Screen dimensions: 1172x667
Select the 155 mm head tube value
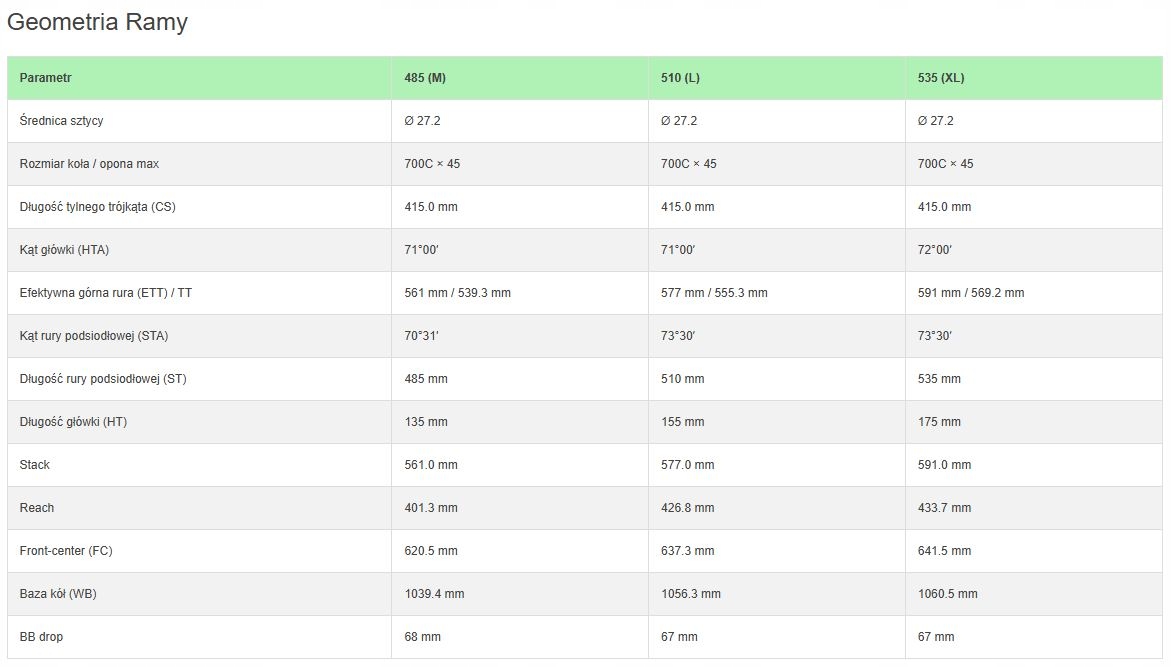(x=682, y=422)
